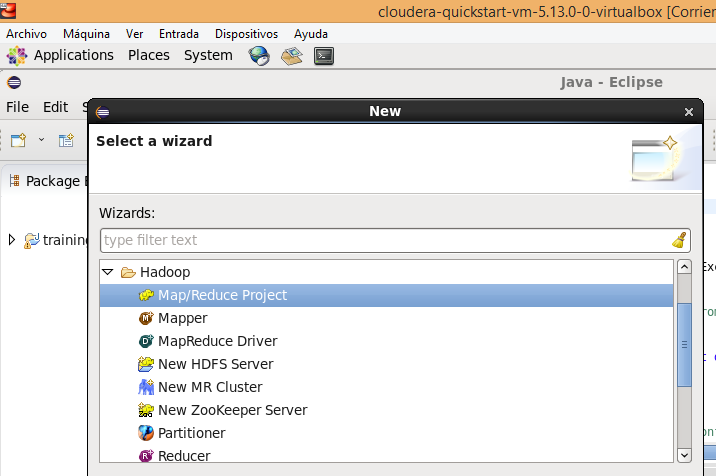This screenshot has width=716, height=476.
Task: Click the Cloudera Applications logo icon
Action: [x=17, y=56]
